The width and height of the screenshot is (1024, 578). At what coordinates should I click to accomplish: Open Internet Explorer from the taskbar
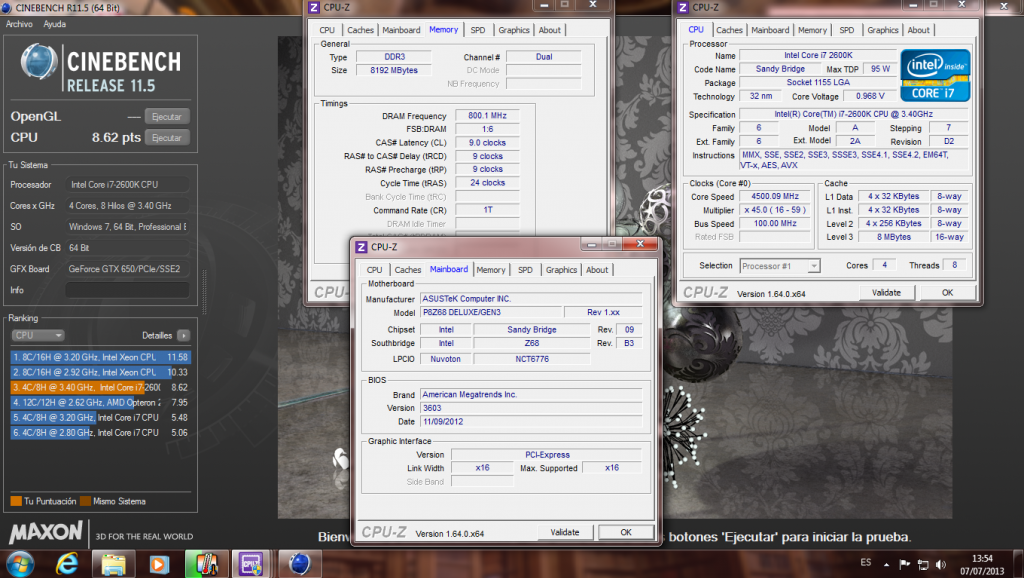67,563
